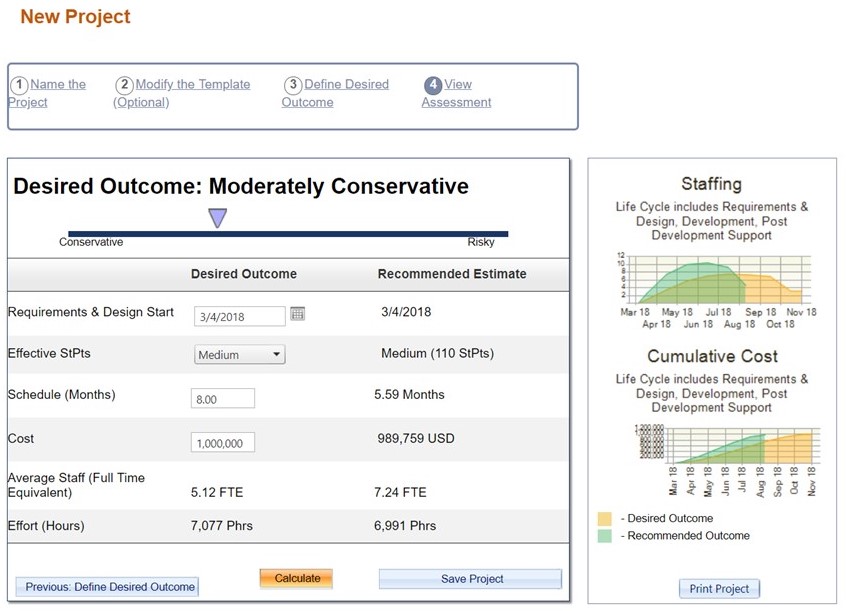The width and height of the screenshot is (846, 611).
Task: Open the calendar date picker icon
Action: [x=297, y=314]
